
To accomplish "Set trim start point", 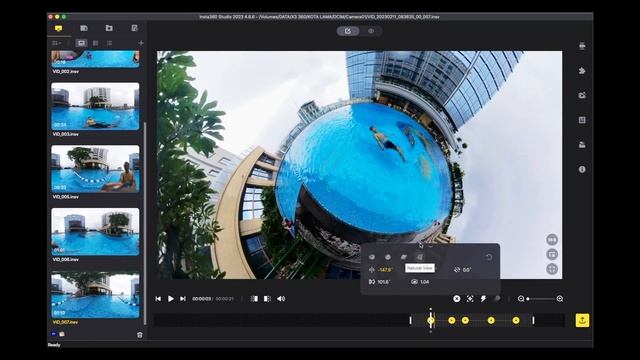I will point(254,299).
